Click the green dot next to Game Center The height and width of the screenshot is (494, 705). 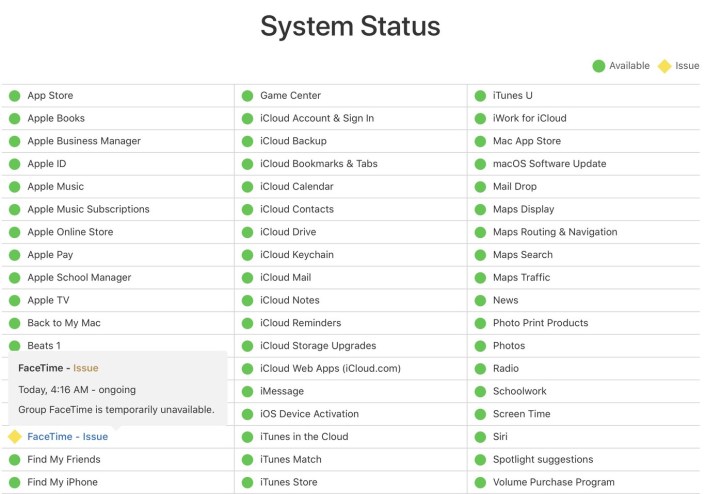[x=247, y=96]
